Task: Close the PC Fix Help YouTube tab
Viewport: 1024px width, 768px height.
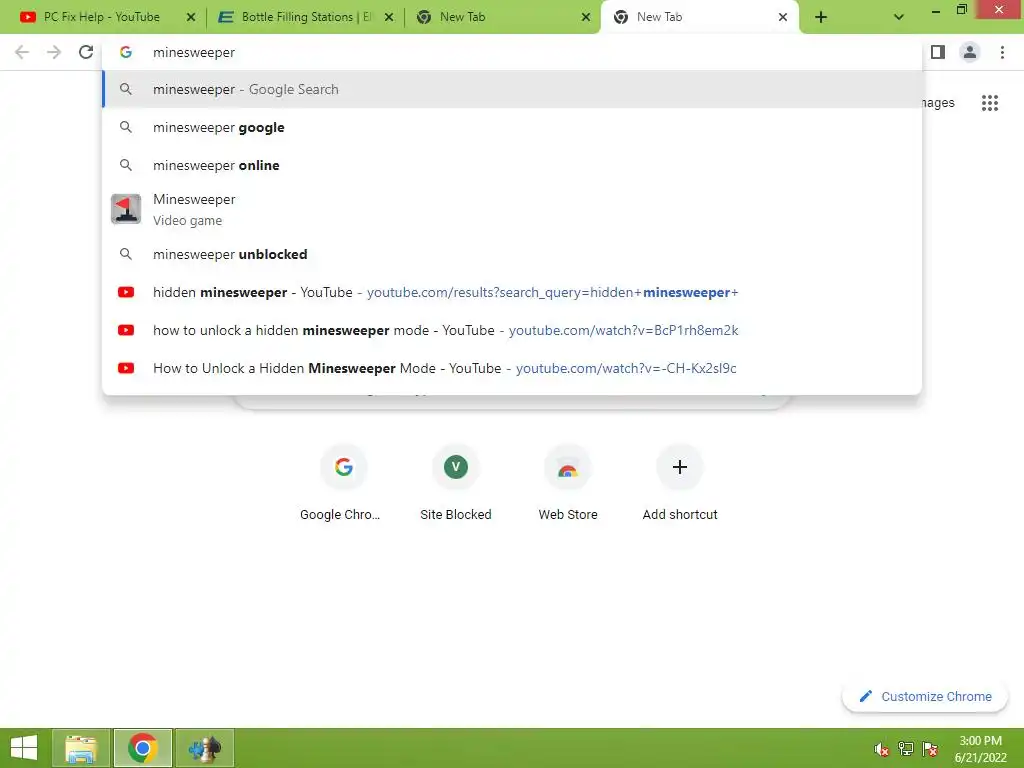Action: [x=191, y=18]
